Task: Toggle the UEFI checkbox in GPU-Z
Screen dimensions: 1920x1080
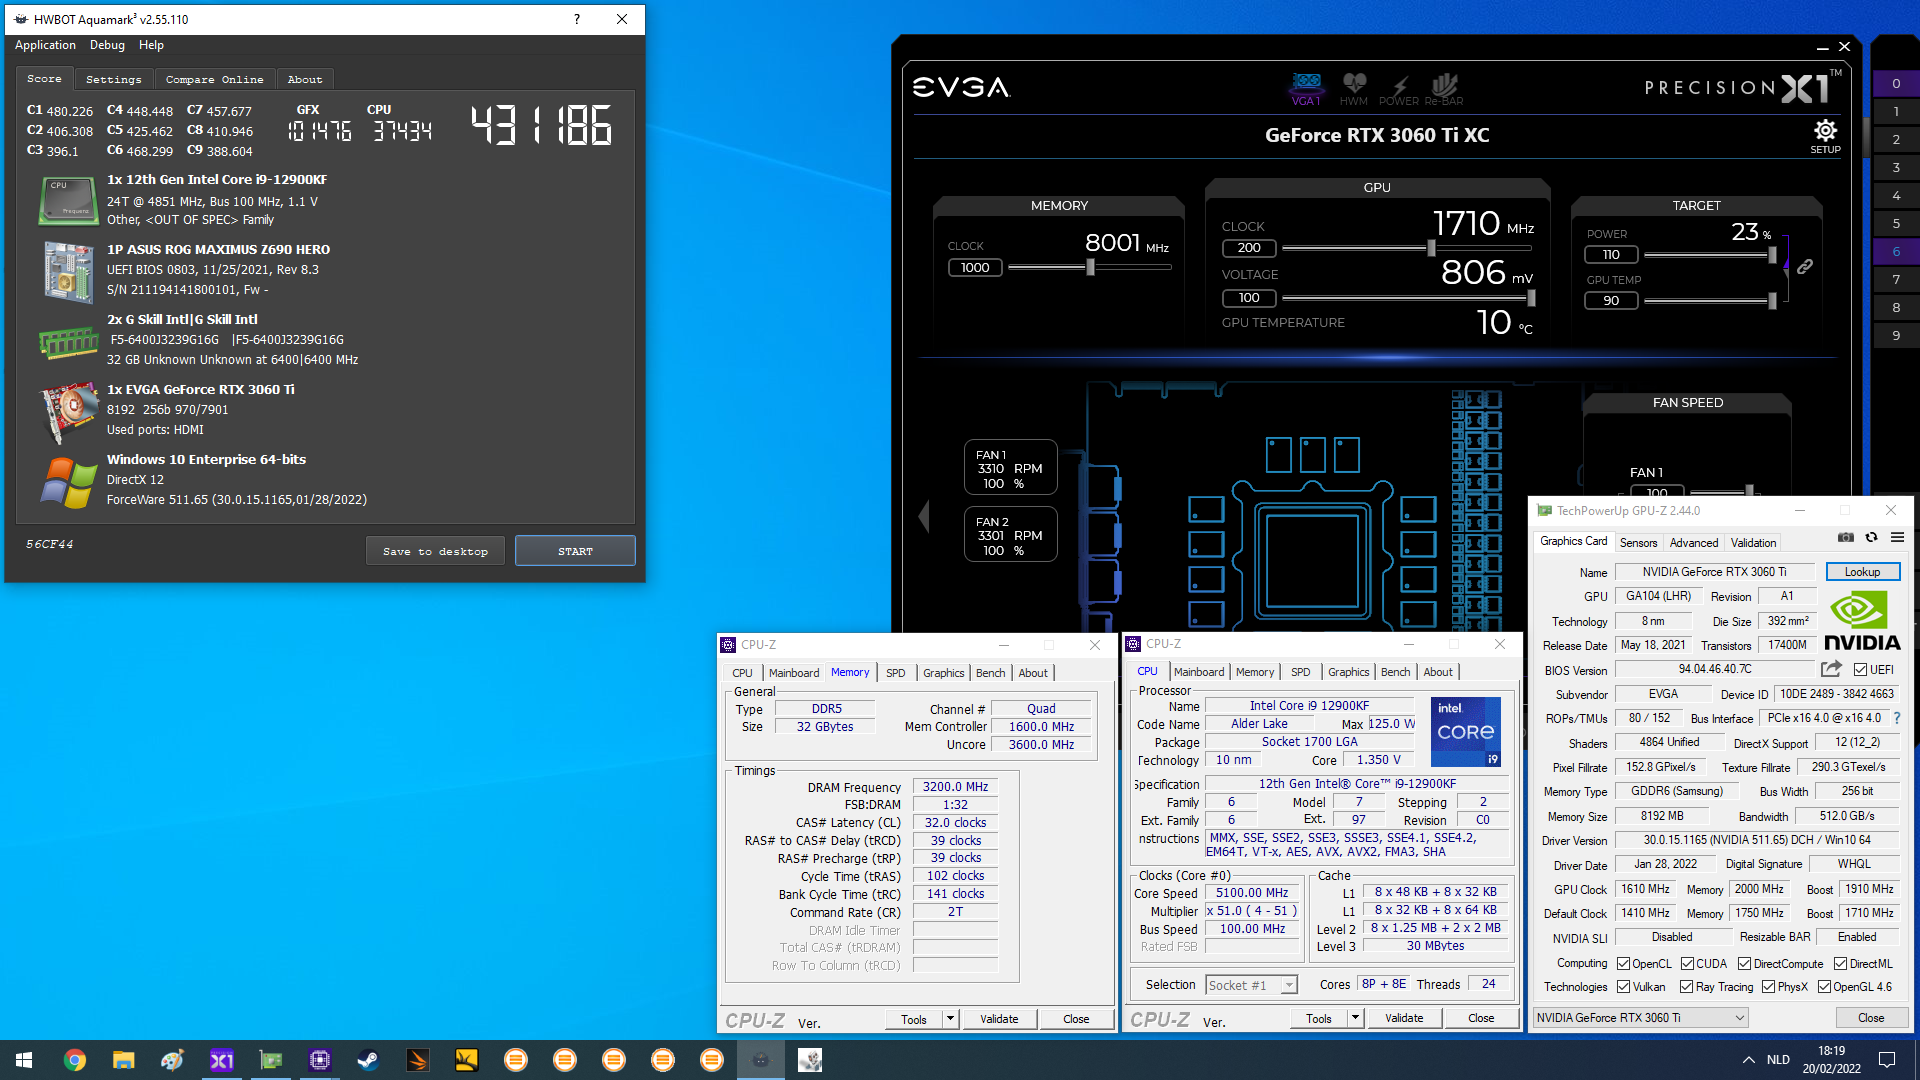Action: 1860,670
